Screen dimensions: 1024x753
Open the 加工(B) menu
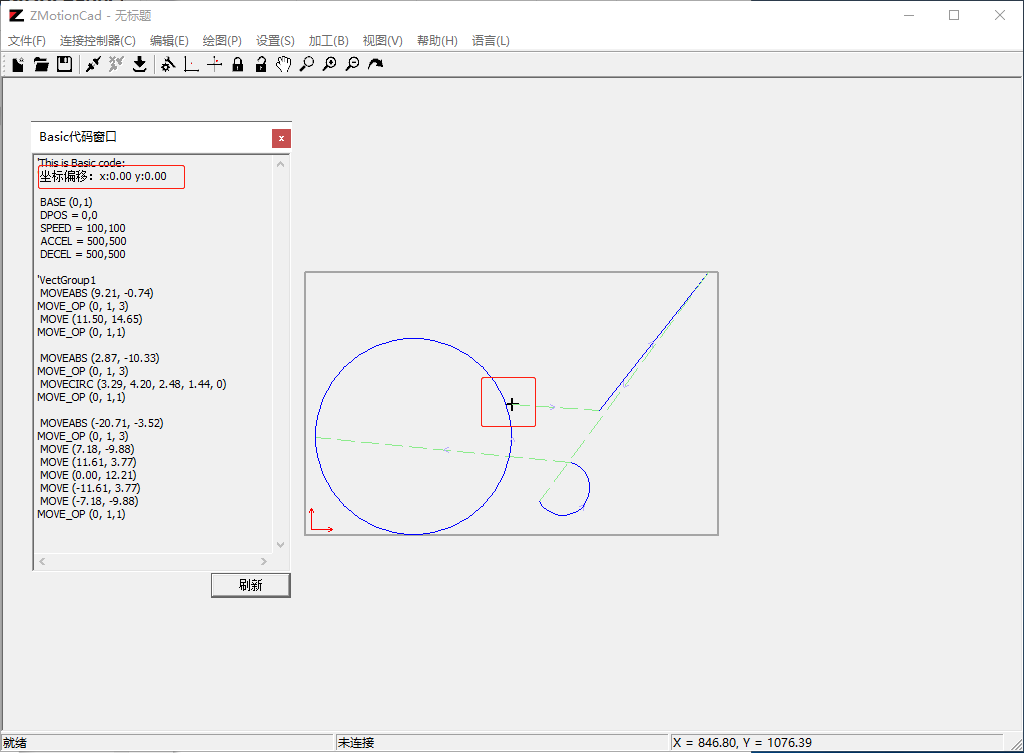pos(328,40)
